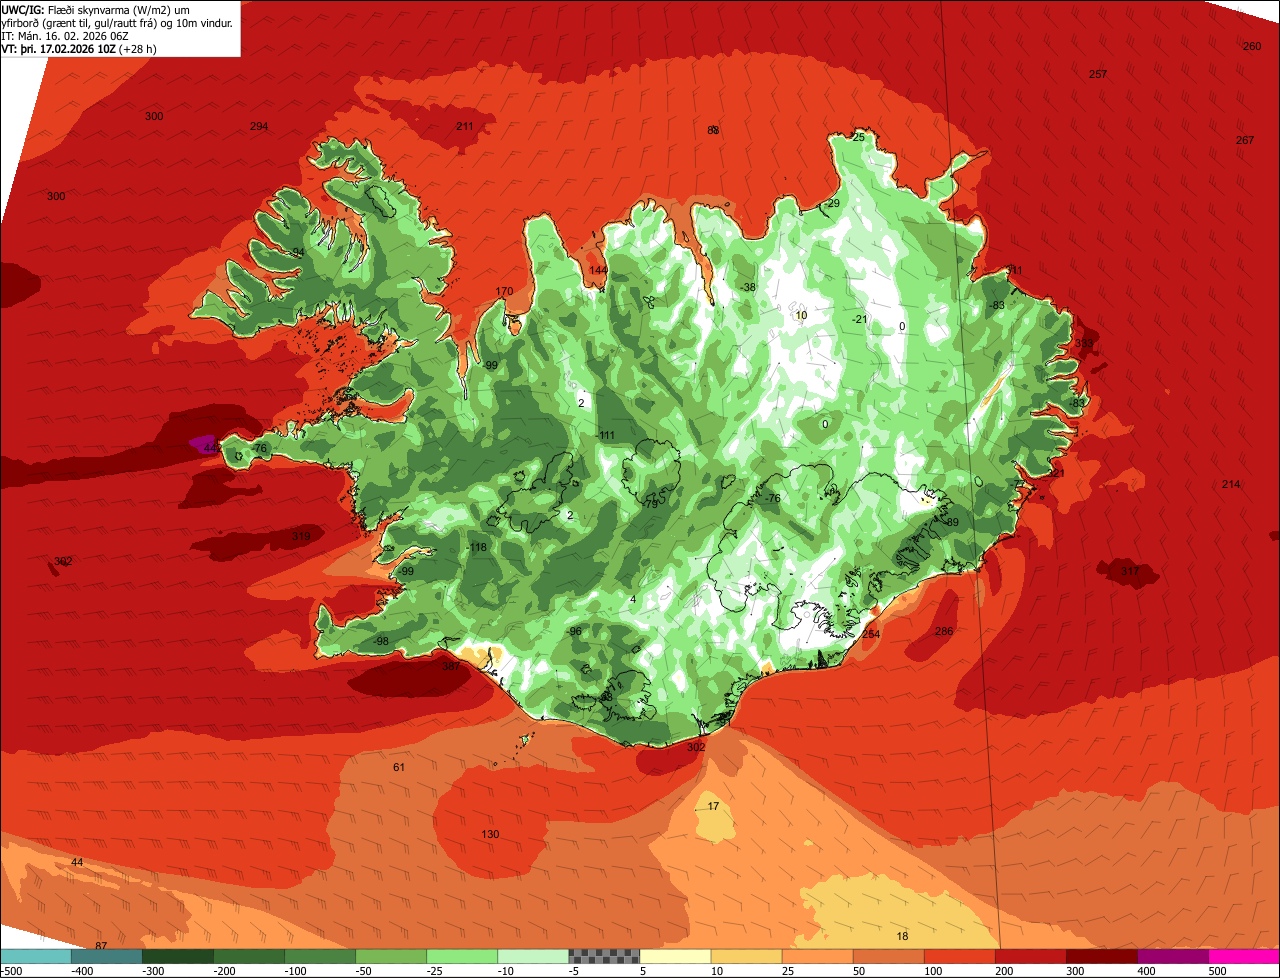Click the map value '254' on the southeast coast
Viewport: 1280px width, 978px height.
click(x=870, y=634)
